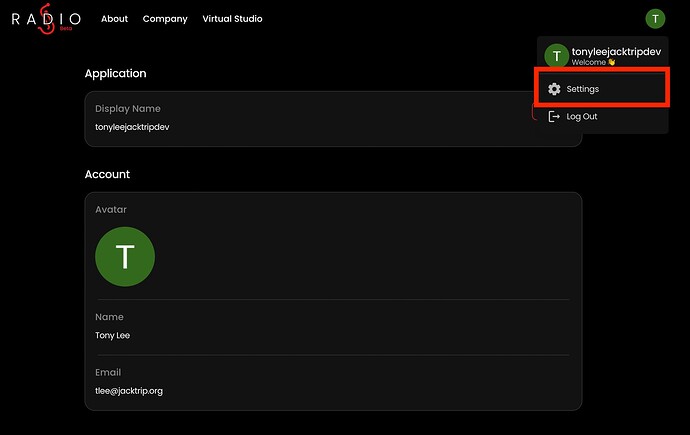
Task: Open the Company menu item
Action: [x=165, y=19]
